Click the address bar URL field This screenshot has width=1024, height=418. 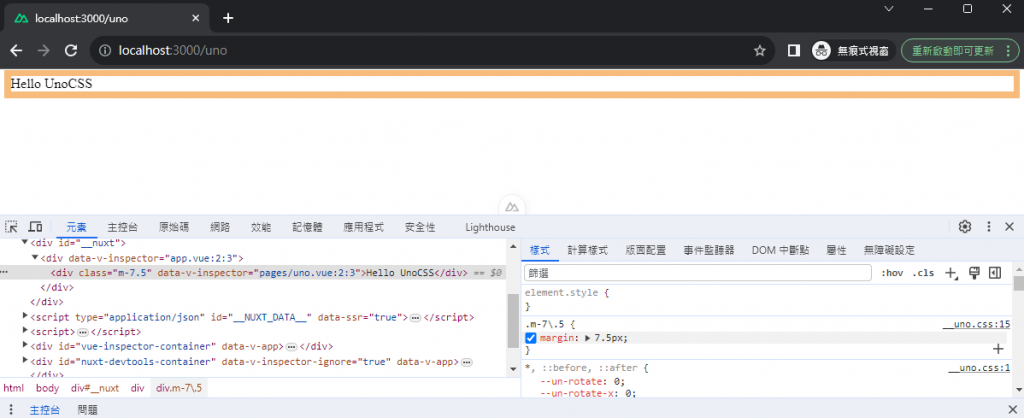431,50
